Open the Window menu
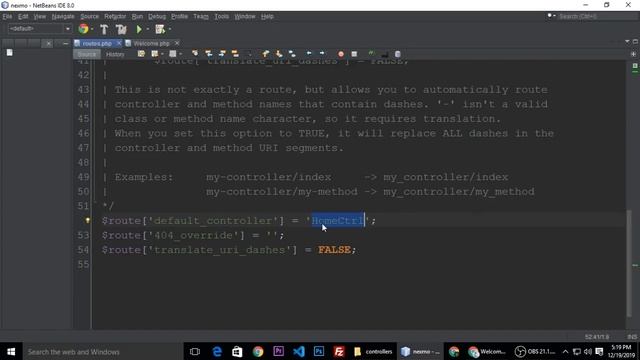 click(244, 17)
